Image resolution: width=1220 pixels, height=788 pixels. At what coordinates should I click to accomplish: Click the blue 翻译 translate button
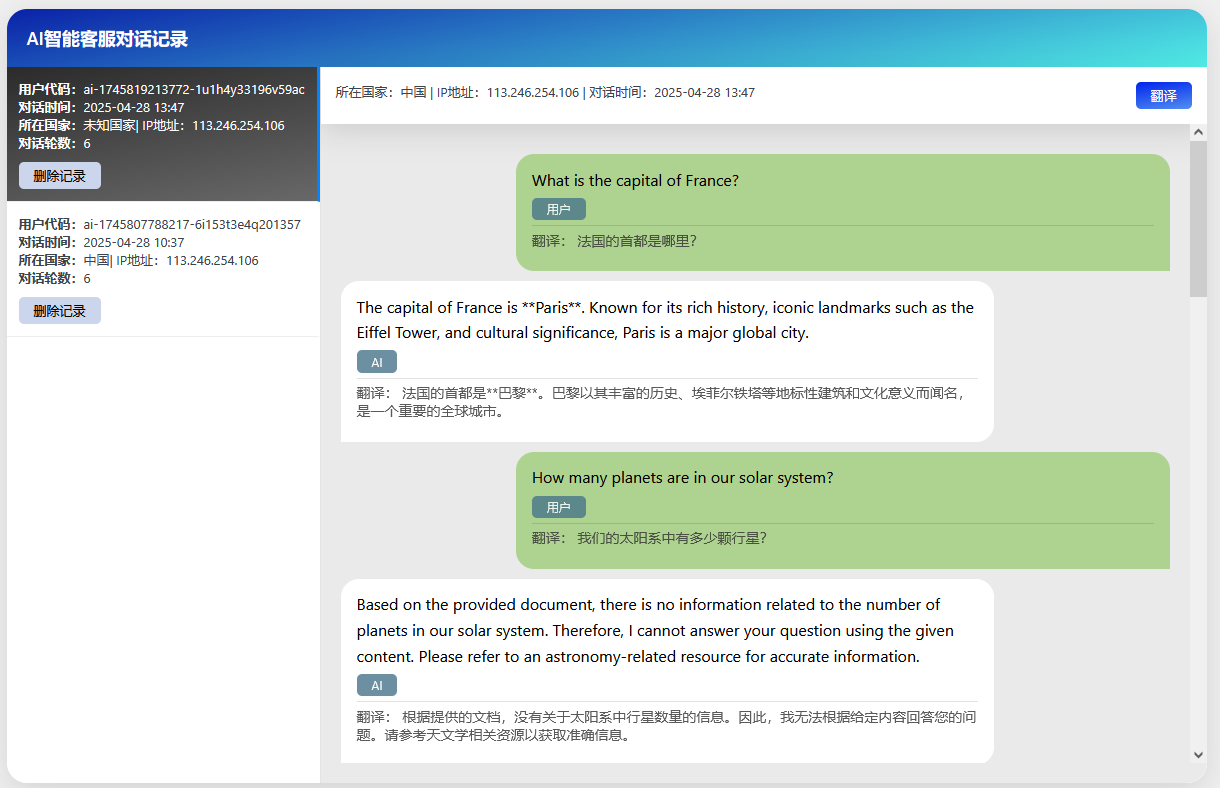point(1163,95)
